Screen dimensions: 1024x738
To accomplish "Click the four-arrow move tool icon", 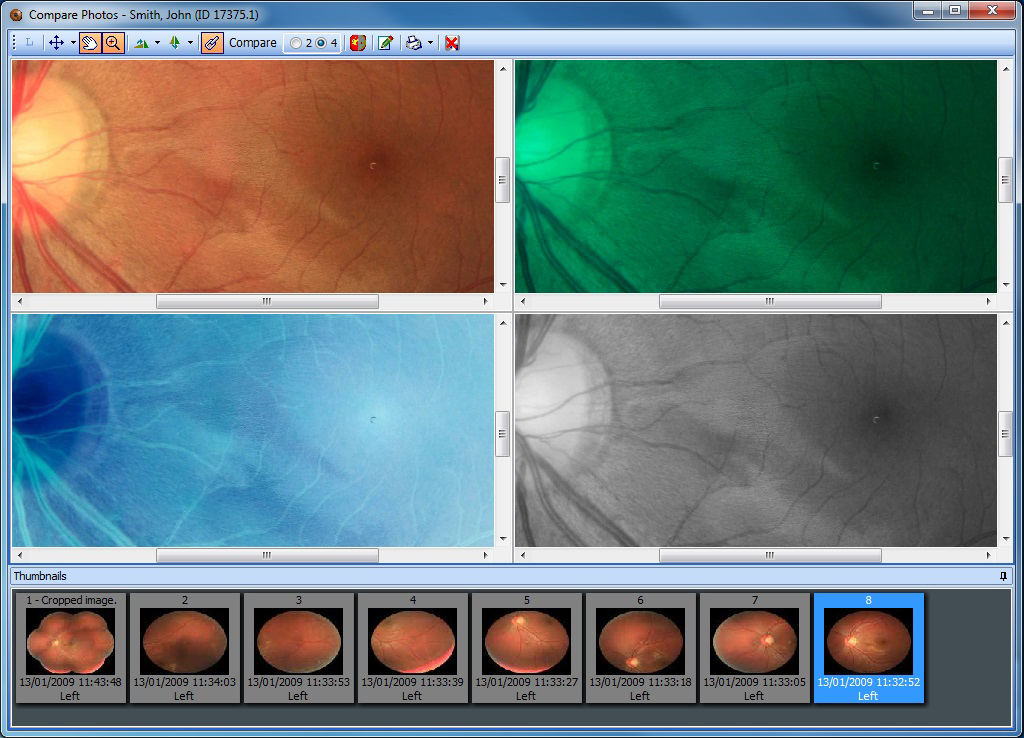I will (56, 43).
